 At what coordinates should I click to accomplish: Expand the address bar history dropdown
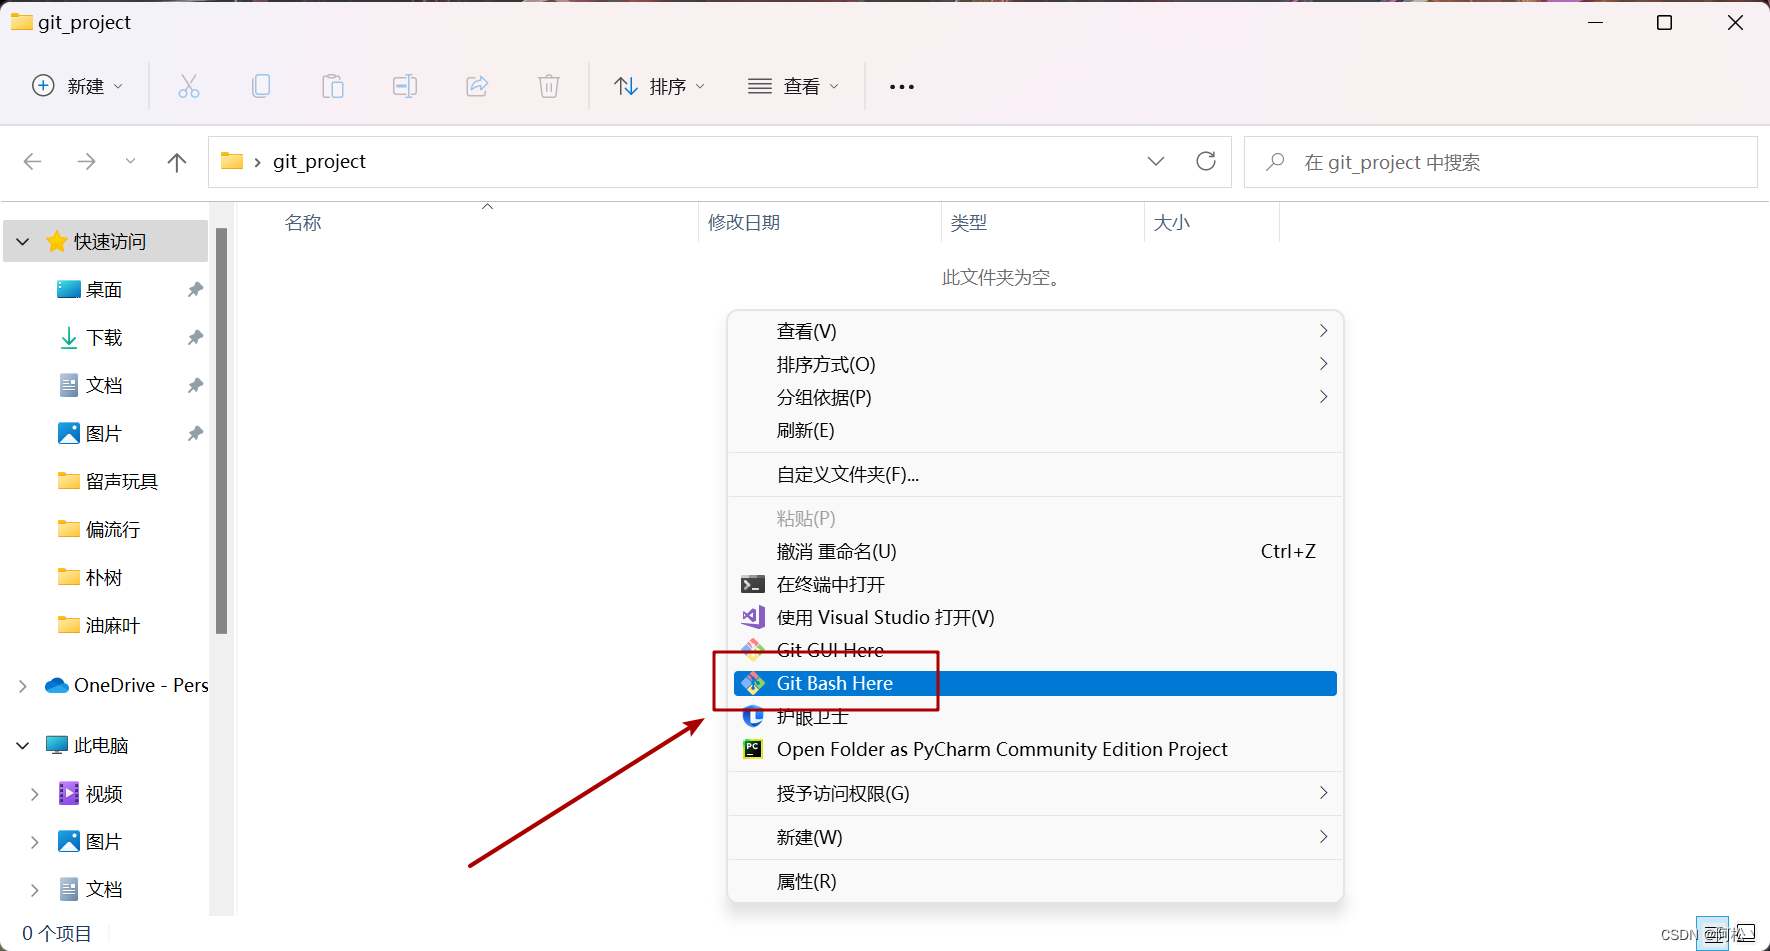point(1156,161)
